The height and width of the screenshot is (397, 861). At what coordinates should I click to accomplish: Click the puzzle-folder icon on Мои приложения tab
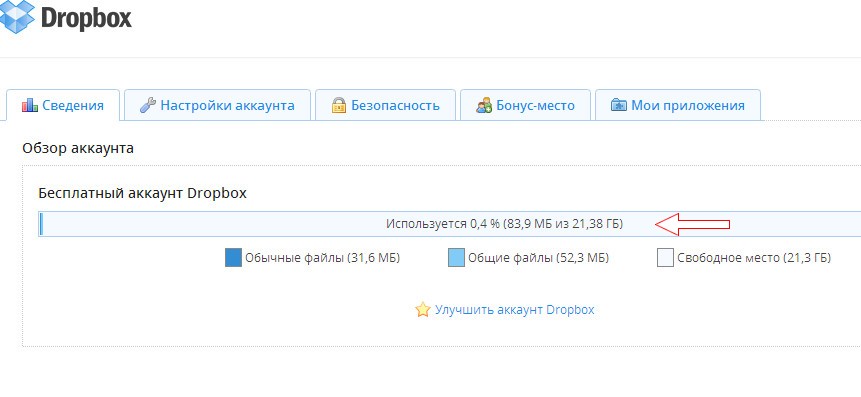point(619,105)
